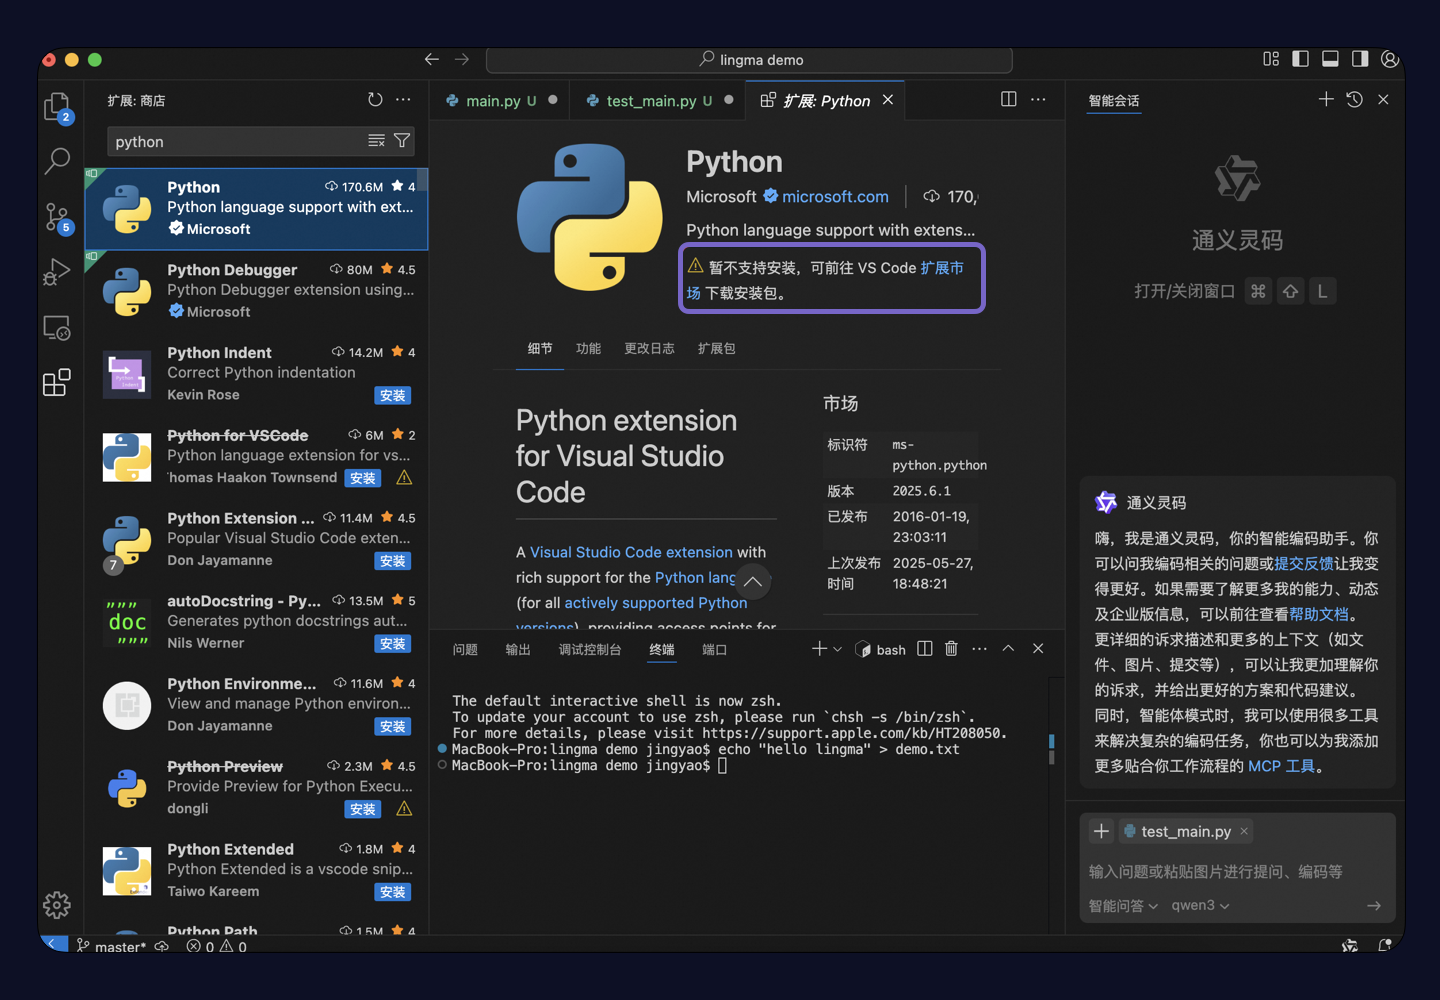Viewport: 1440px width, 1000px height.
Task: Clear extension search results icon
Action: point(376,141)
